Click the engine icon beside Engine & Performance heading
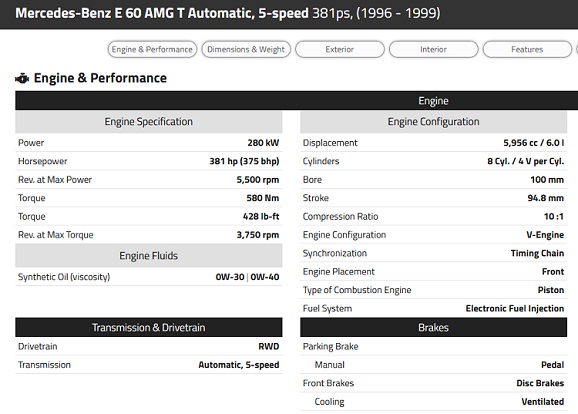578x414 pixels. [x=22, y=78]
